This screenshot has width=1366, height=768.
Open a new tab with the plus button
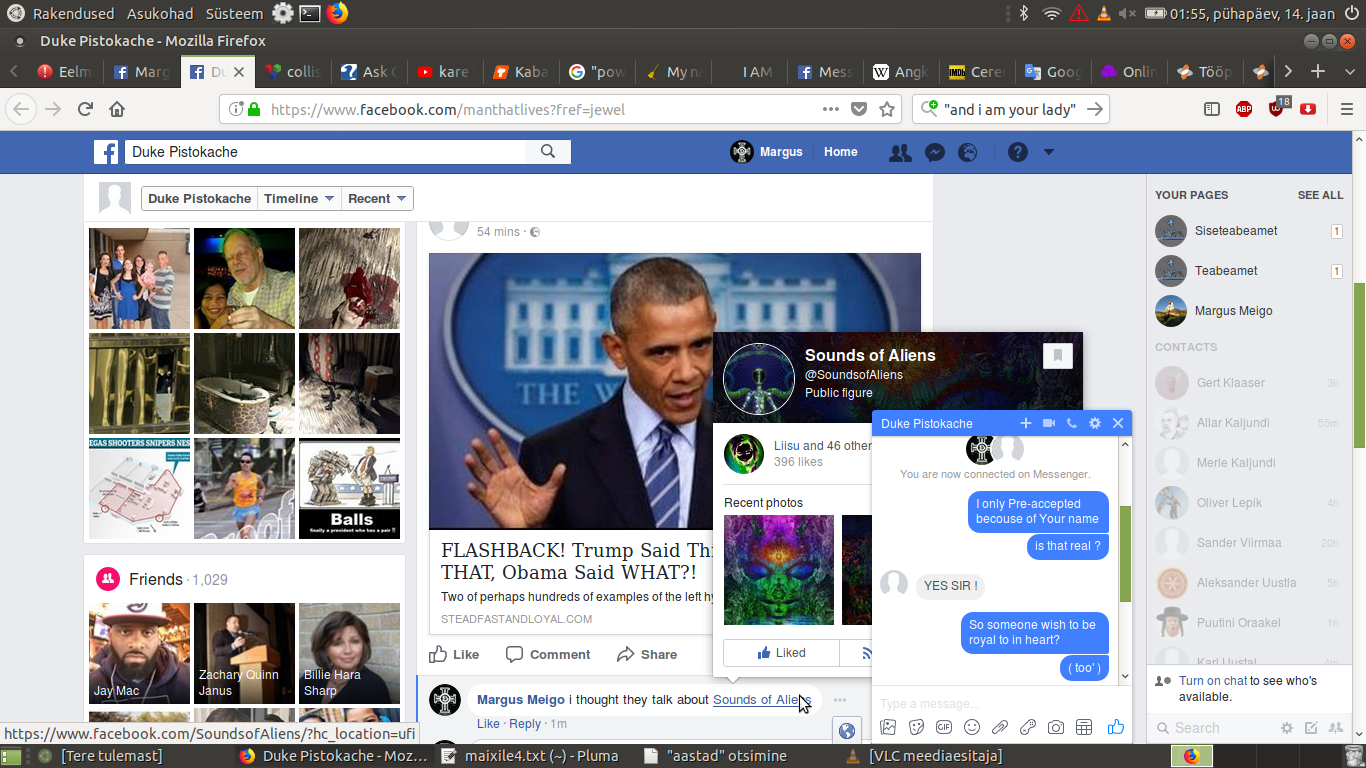[1318, 71]
